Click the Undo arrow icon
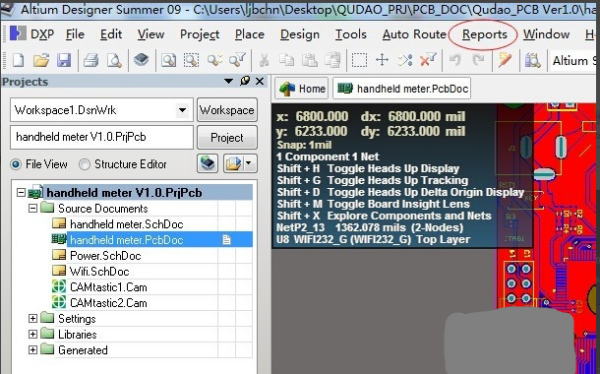 (455, 60)
